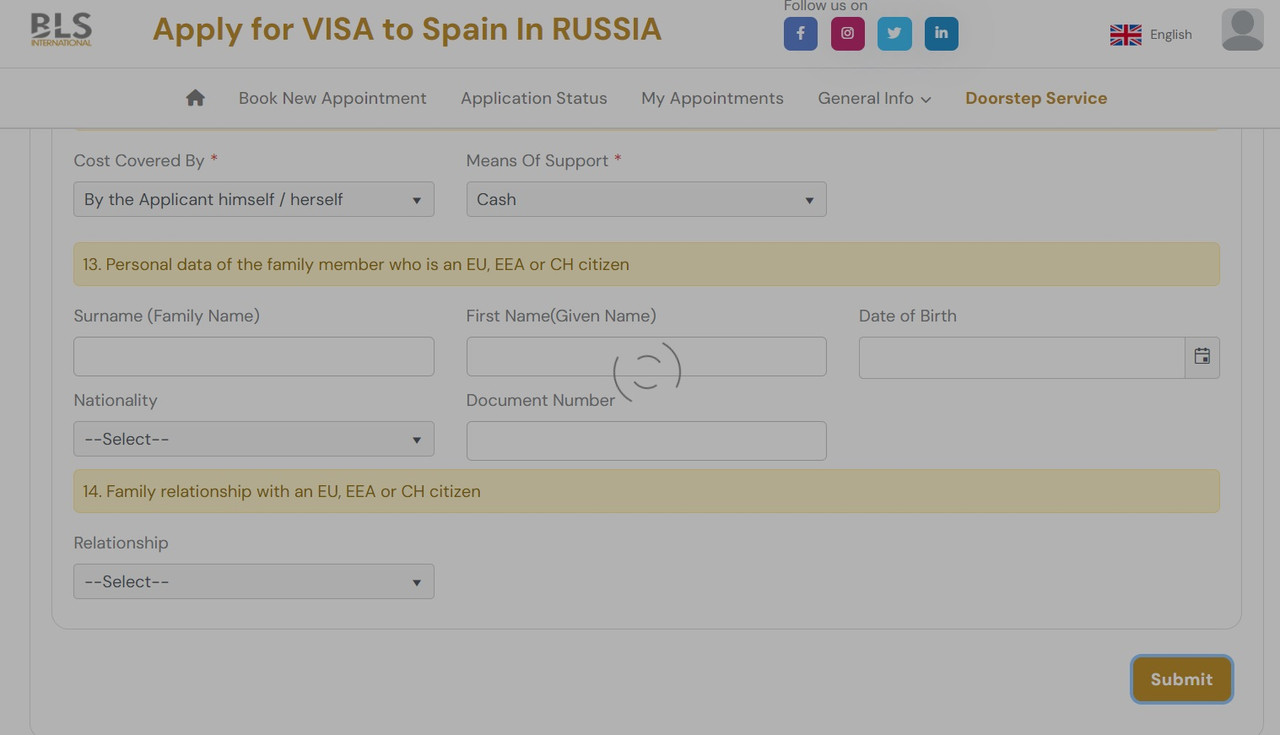The image size is (1280, 735).
Task: Open the Means Of Support dropdown
Action: (646, 199)
